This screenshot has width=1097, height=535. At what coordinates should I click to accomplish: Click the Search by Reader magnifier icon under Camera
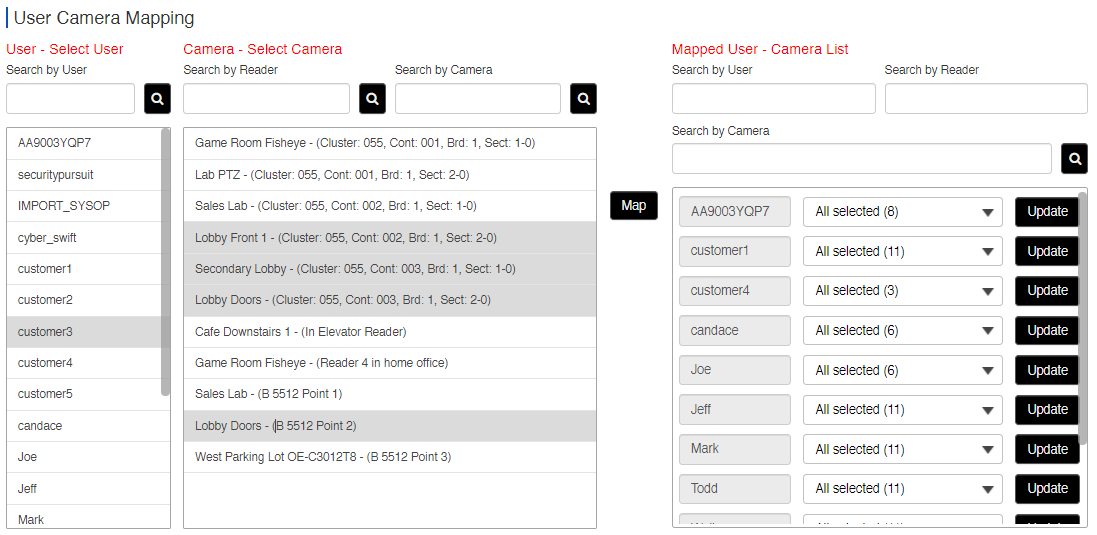tap(372, 99)
